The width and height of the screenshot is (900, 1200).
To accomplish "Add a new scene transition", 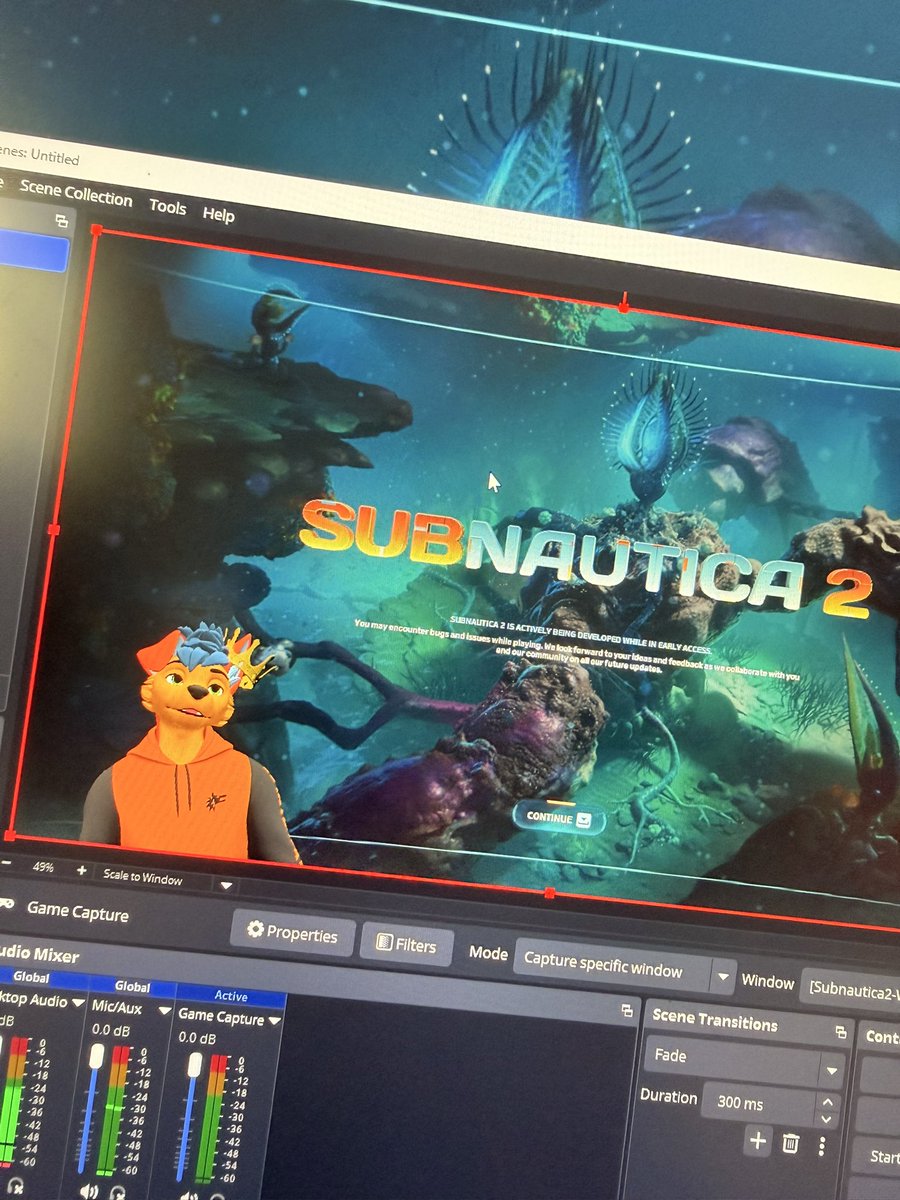I will click(x=758, y=1141).
